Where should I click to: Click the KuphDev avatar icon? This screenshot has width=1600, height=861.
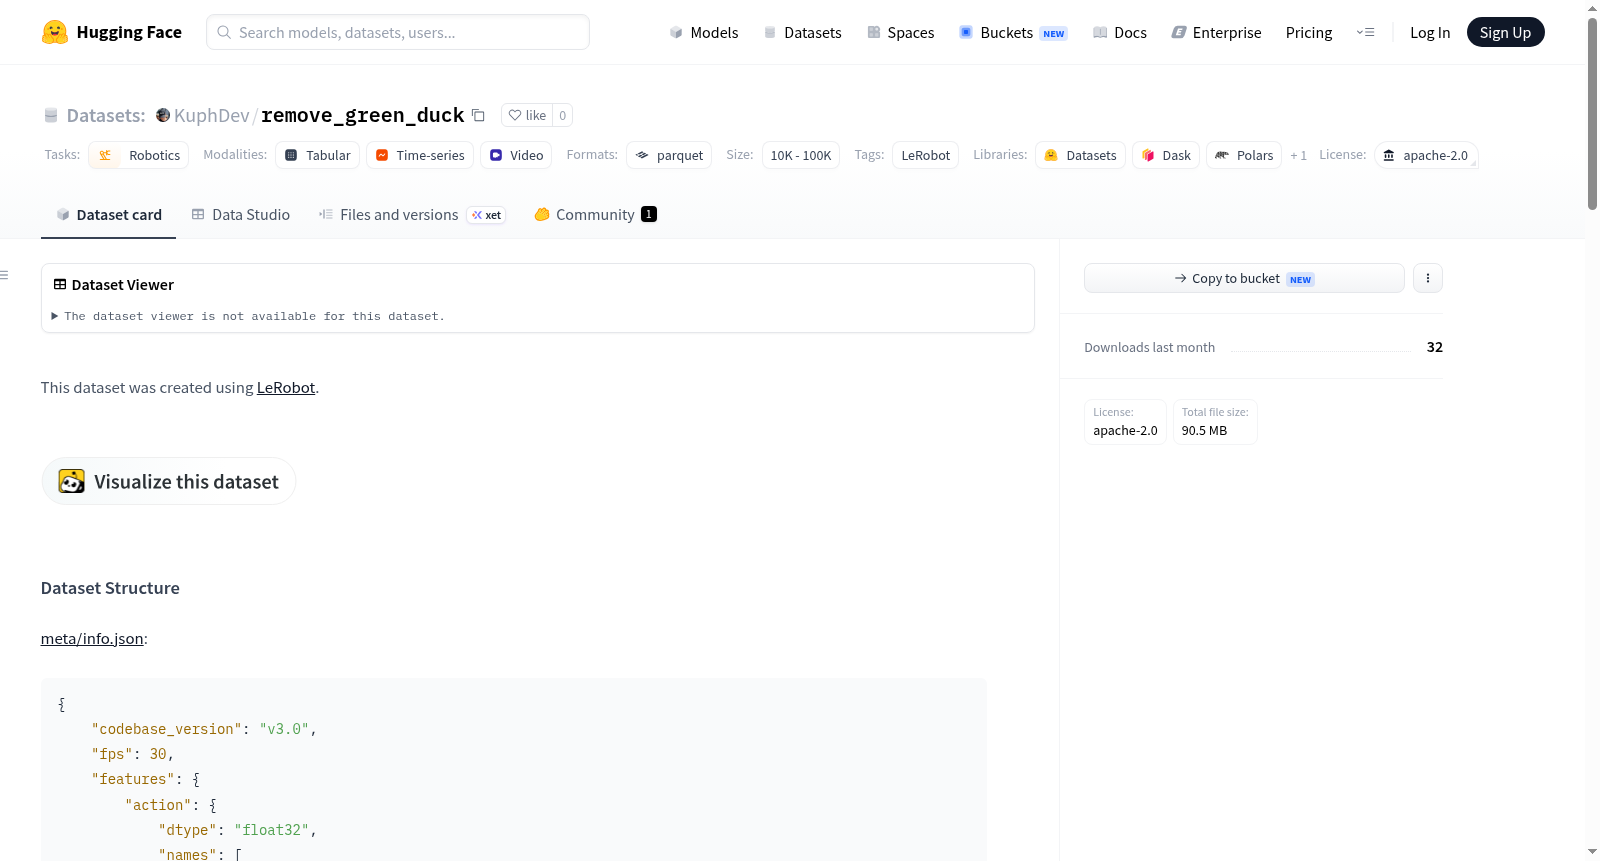pos(163,115)
